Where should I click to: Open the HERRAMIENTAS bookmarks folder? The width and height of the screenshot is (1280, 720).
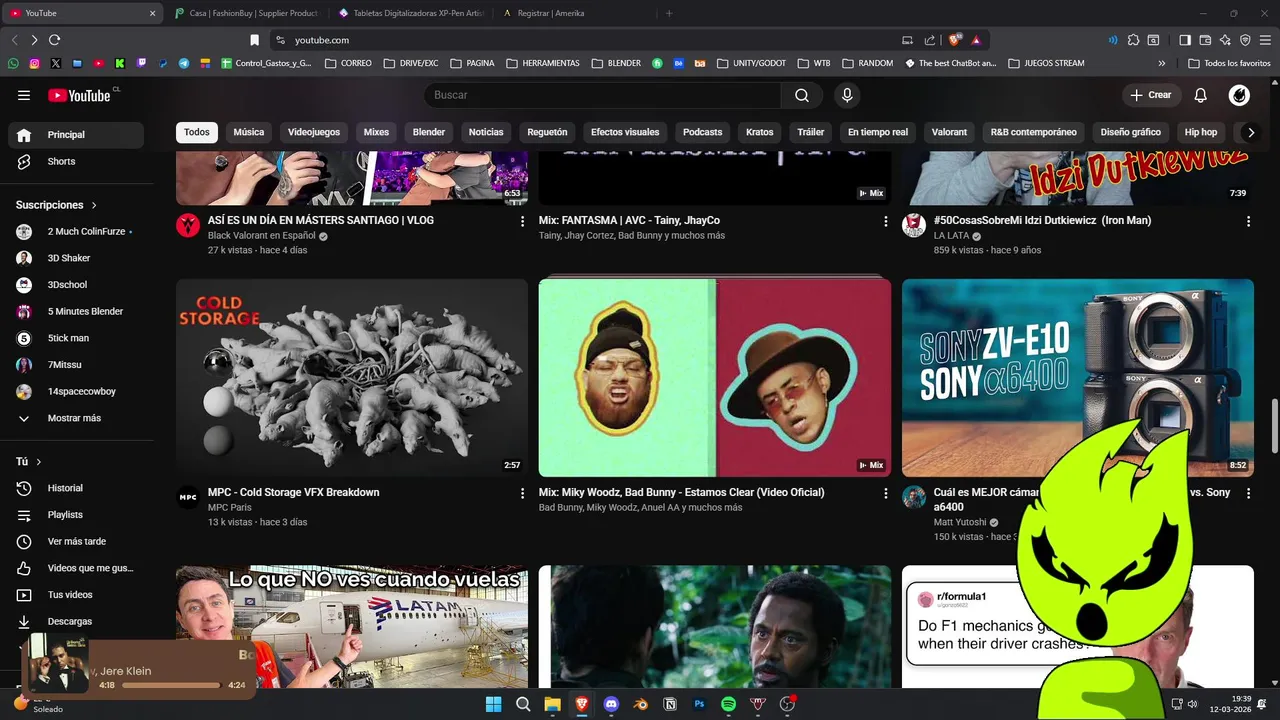(543, 63)
